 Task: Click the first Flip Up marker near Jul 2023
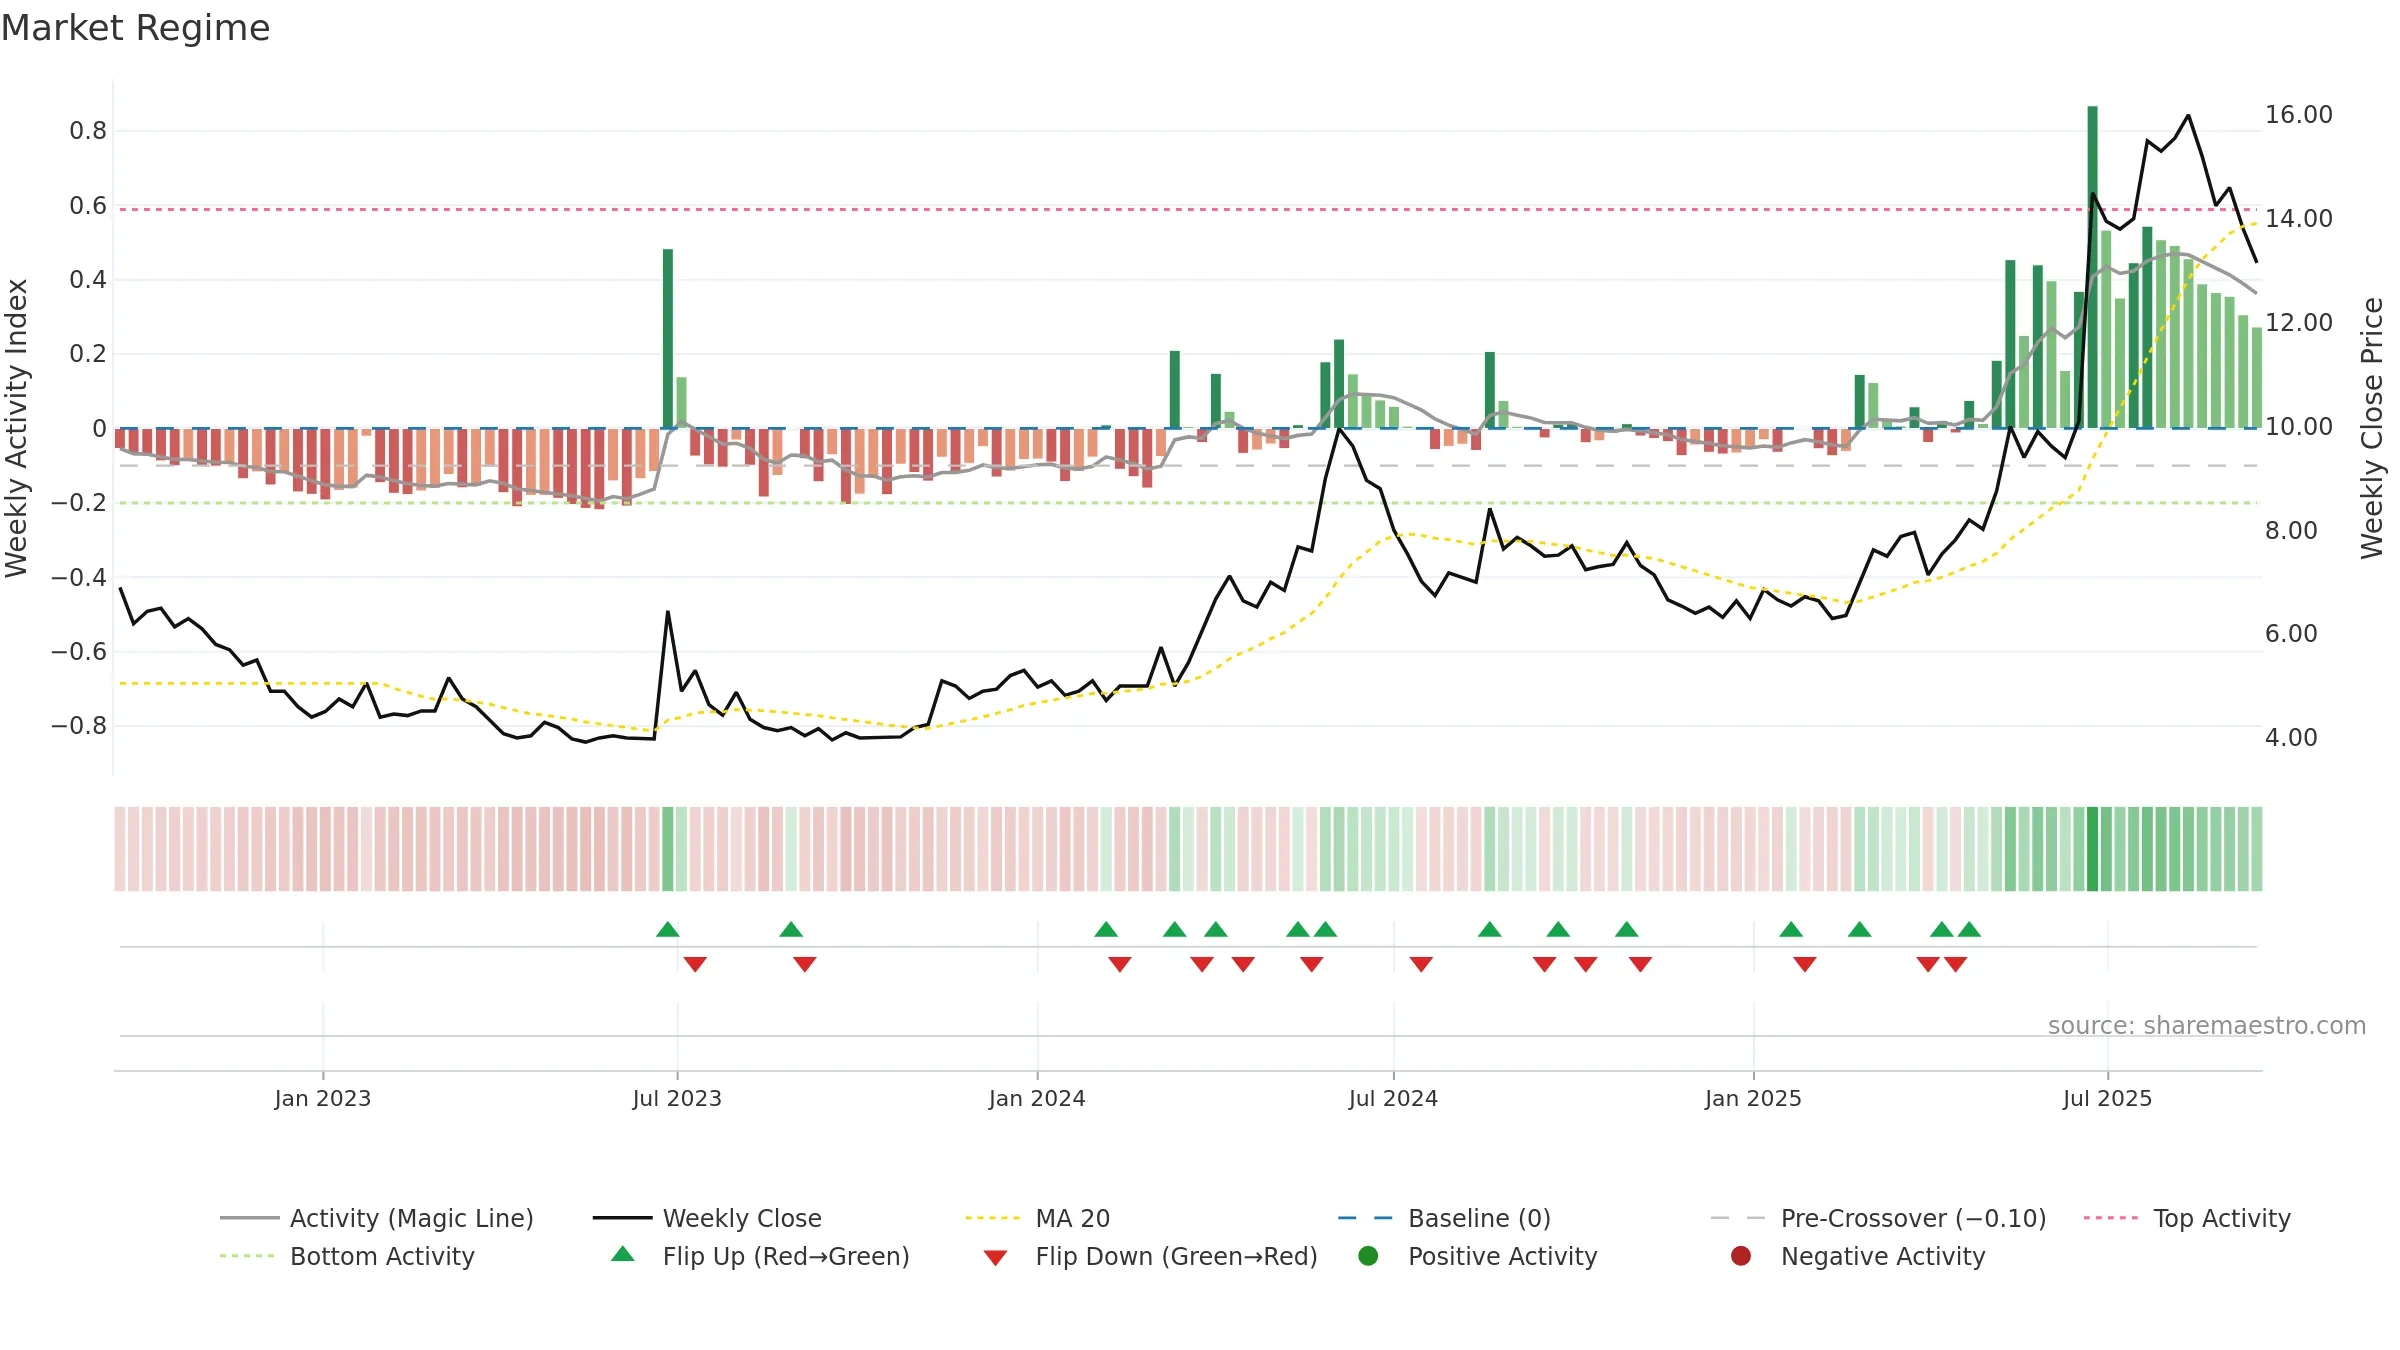pyautogui.click(x=668, y=930)
